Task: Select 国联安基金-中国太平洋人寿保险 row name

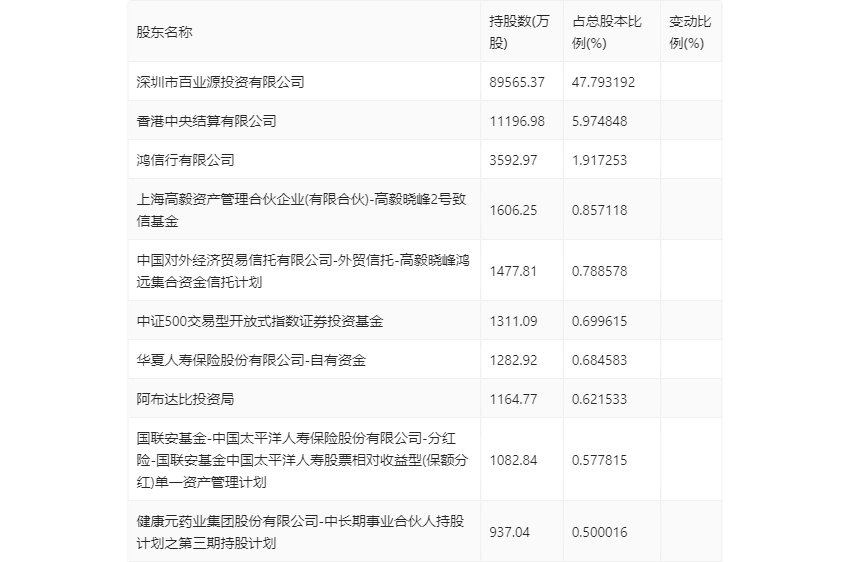Action: (x=302, y=460)
